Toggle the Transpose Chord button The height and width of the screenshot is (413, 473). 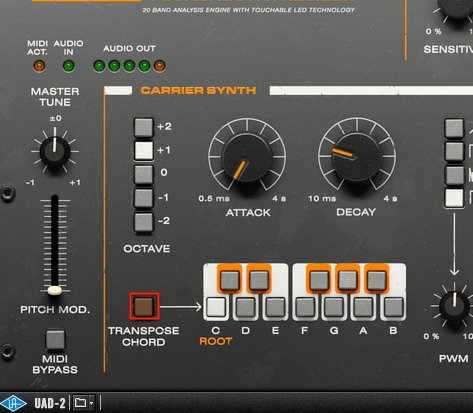(x=144, y=306)
